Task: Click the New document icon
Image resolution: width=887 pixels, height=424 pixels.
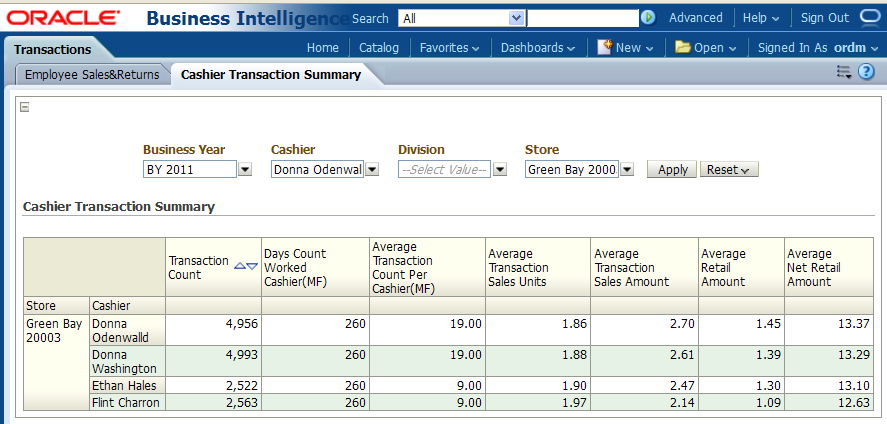Action: click(x=604, y=47)
